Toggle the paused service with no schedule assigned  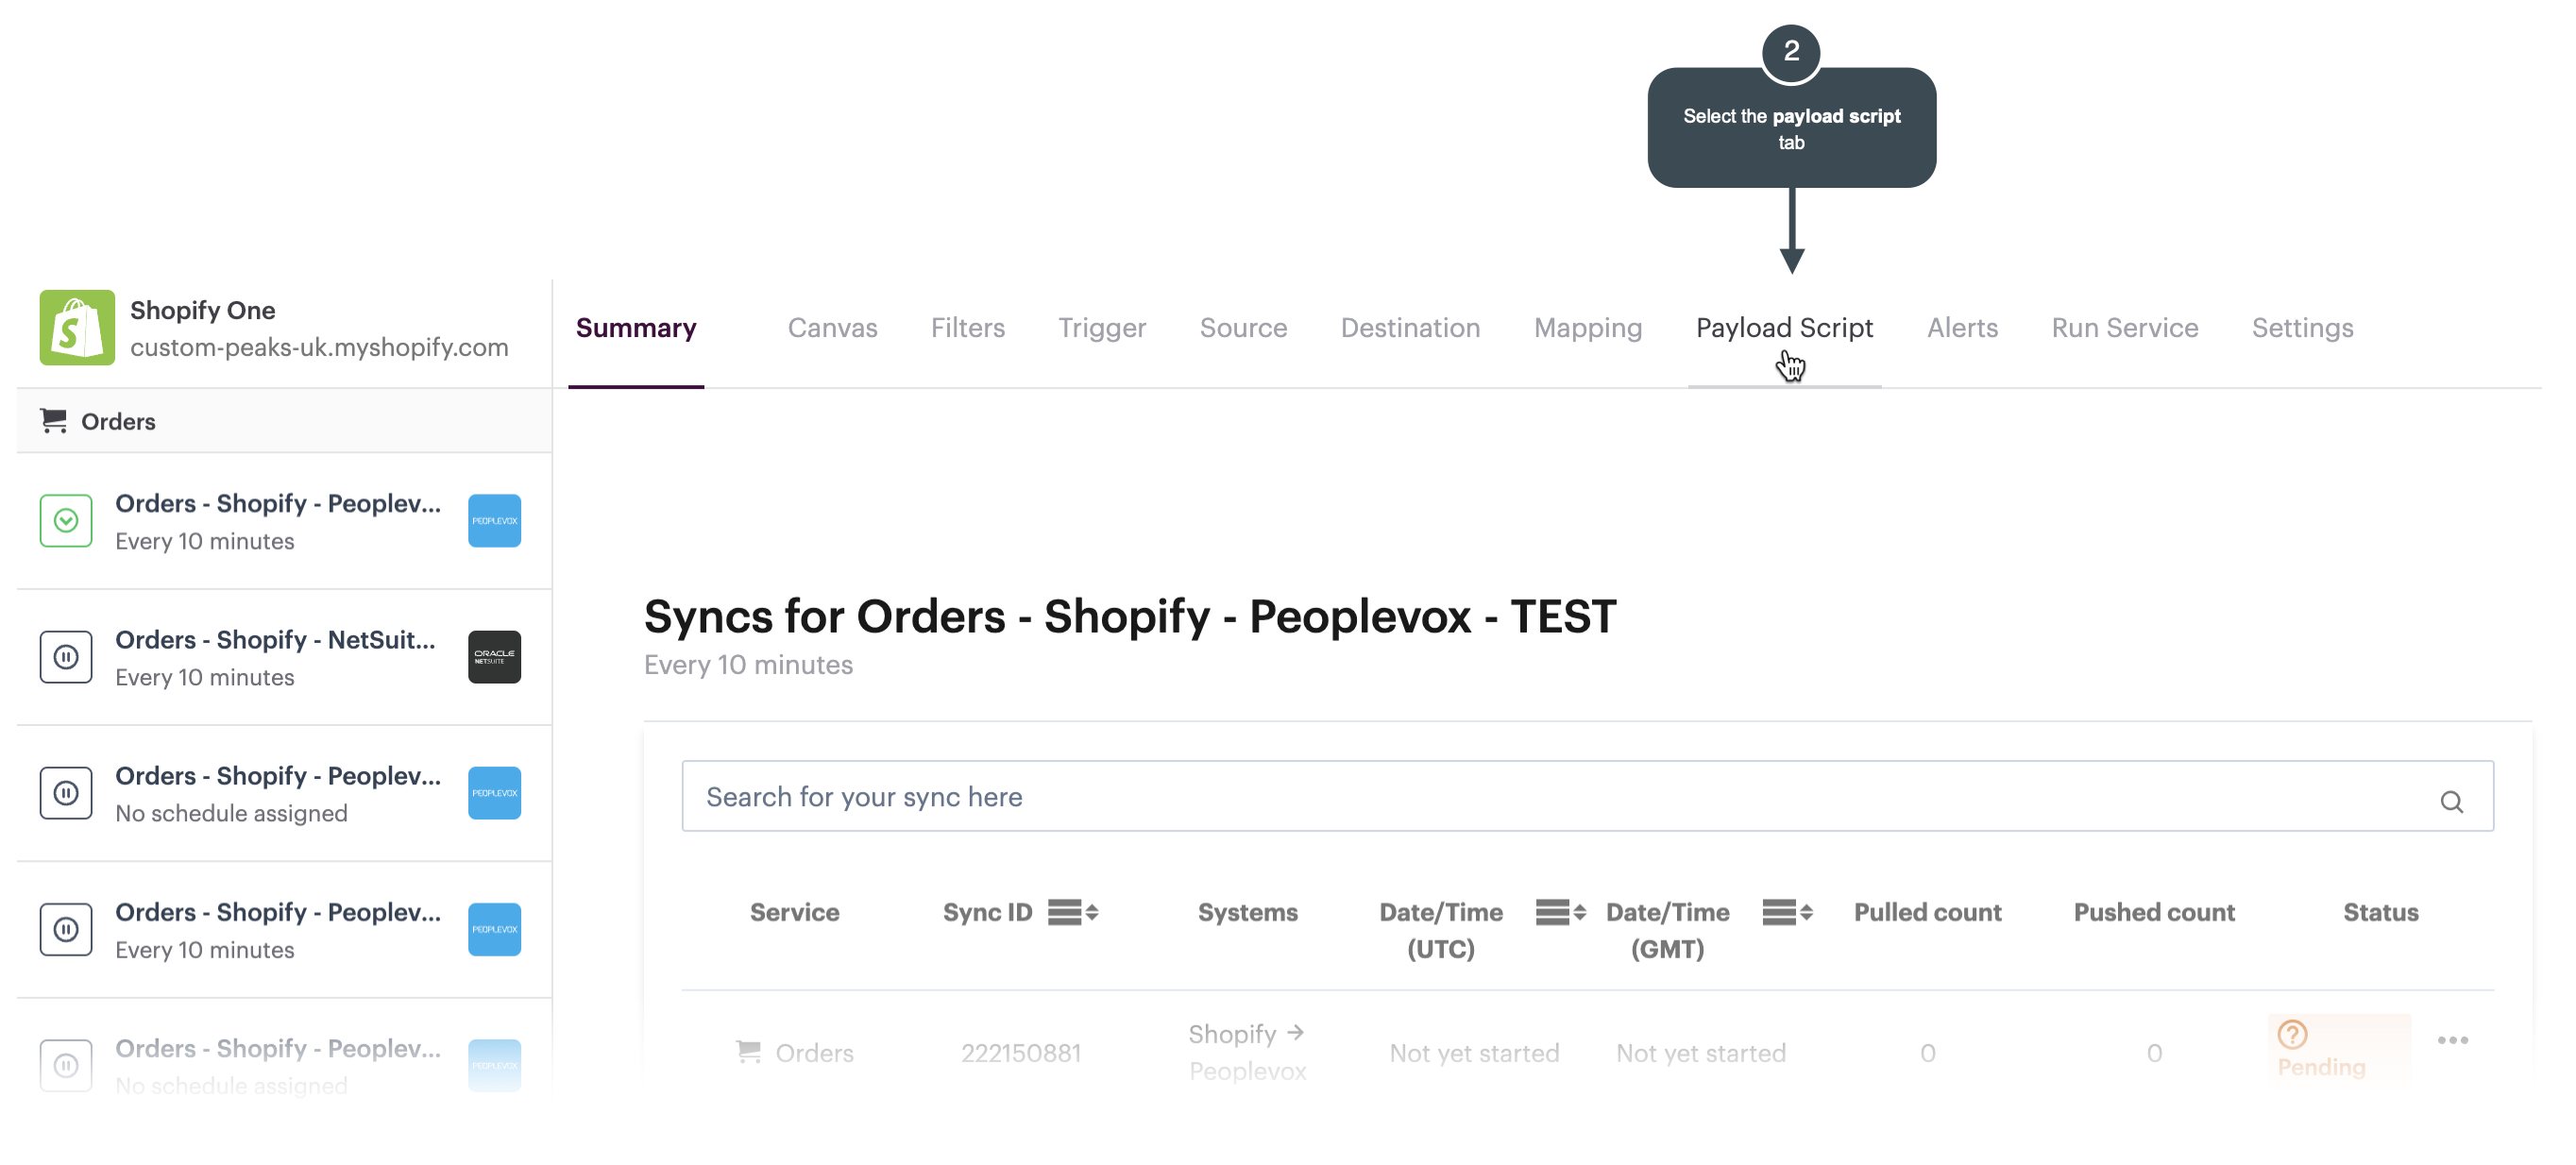tap(66, 793)
